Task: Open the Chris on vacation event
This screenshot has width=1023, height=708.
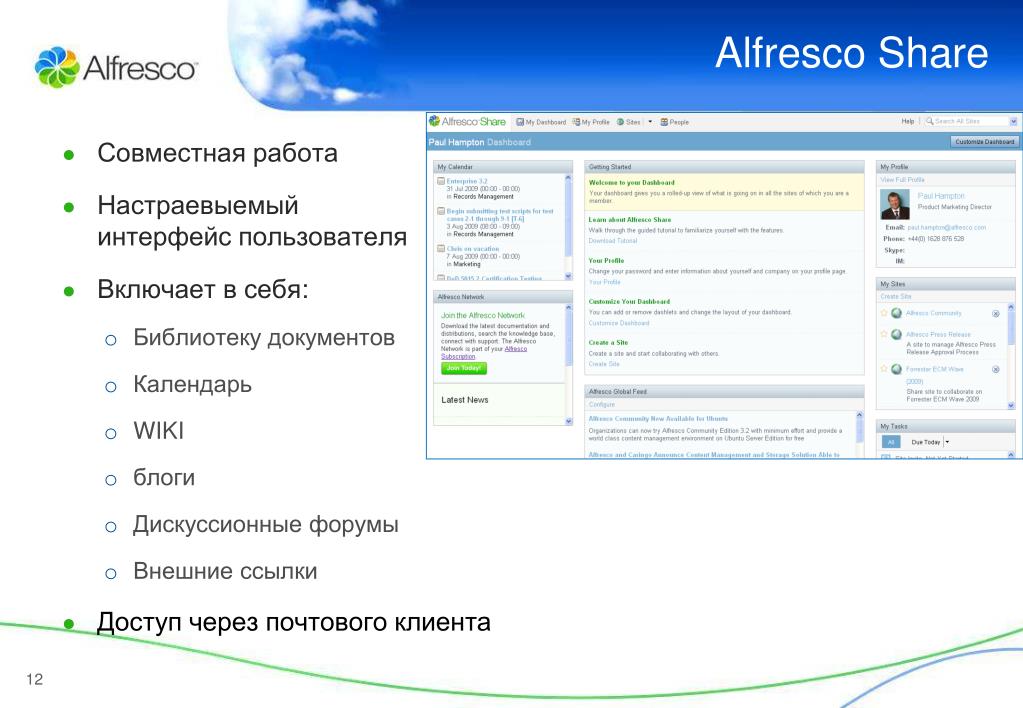Action: coord(472,249)
